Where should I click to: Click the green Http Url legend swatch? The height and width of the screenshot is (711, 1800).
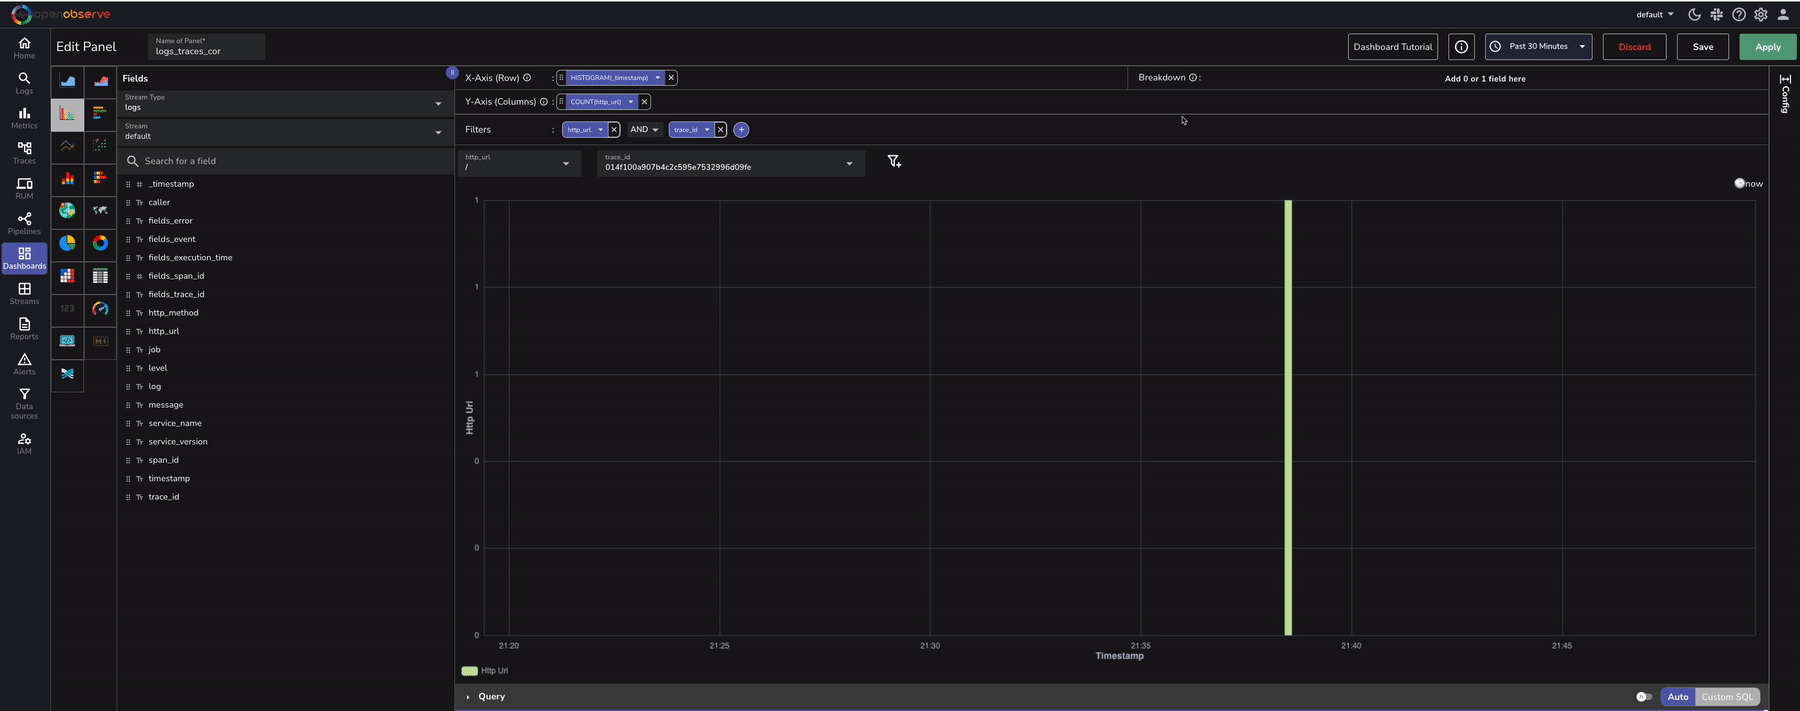(x=469, y=671)
